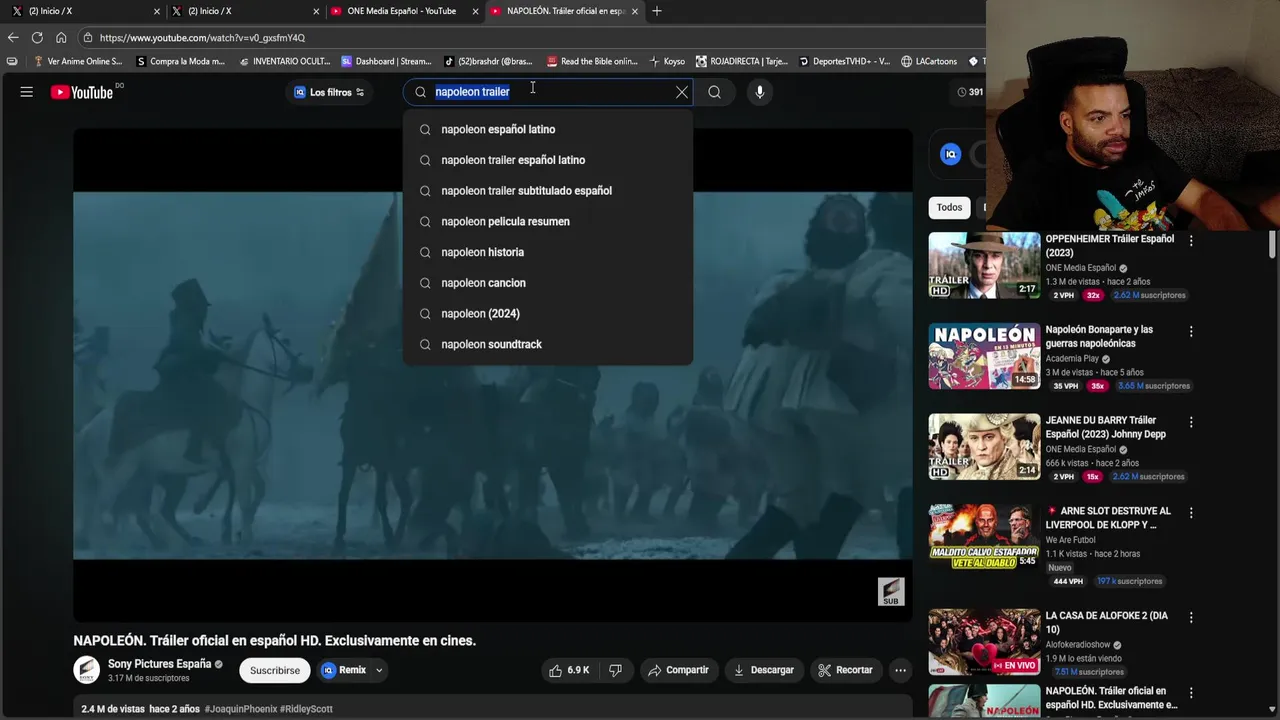Open the INVENTARIO OCULT bookmark
The width and height of the screenshot is (1280, 720).
(284, 61)
